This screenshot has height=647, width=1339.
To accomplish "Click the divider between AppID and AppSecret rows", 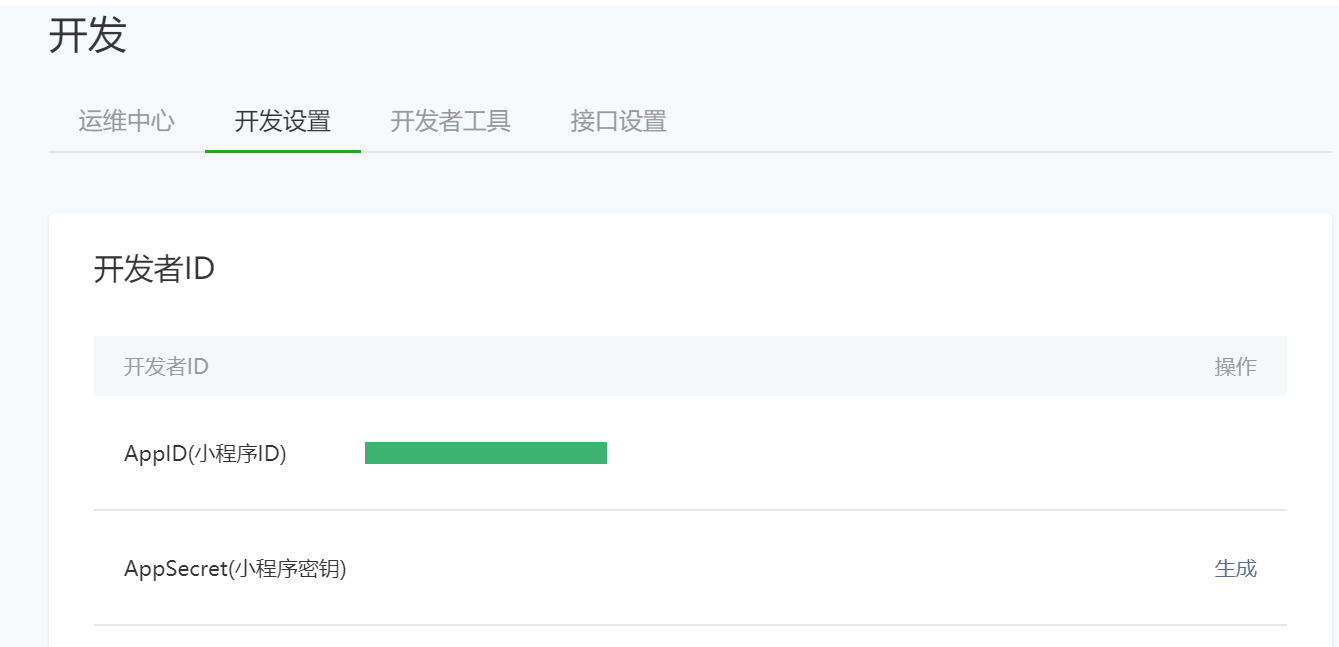I will click(x=690, y=510).
